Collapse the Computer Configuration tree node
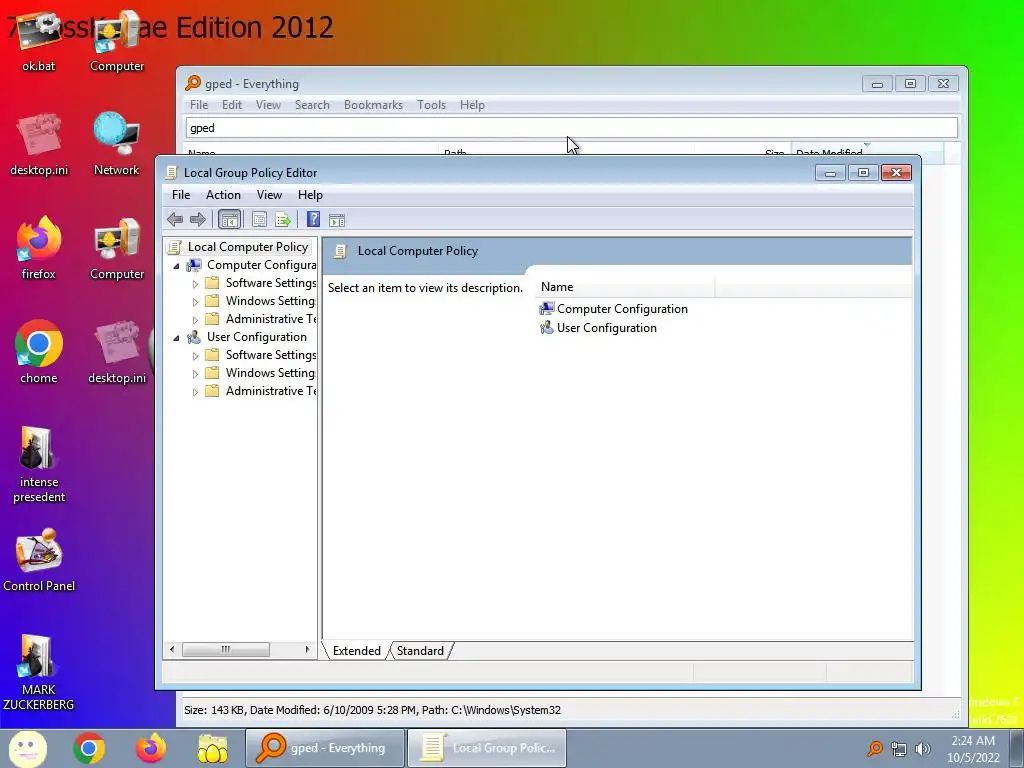This screenshot has width=1024, height=768. (x=176, y=266)
